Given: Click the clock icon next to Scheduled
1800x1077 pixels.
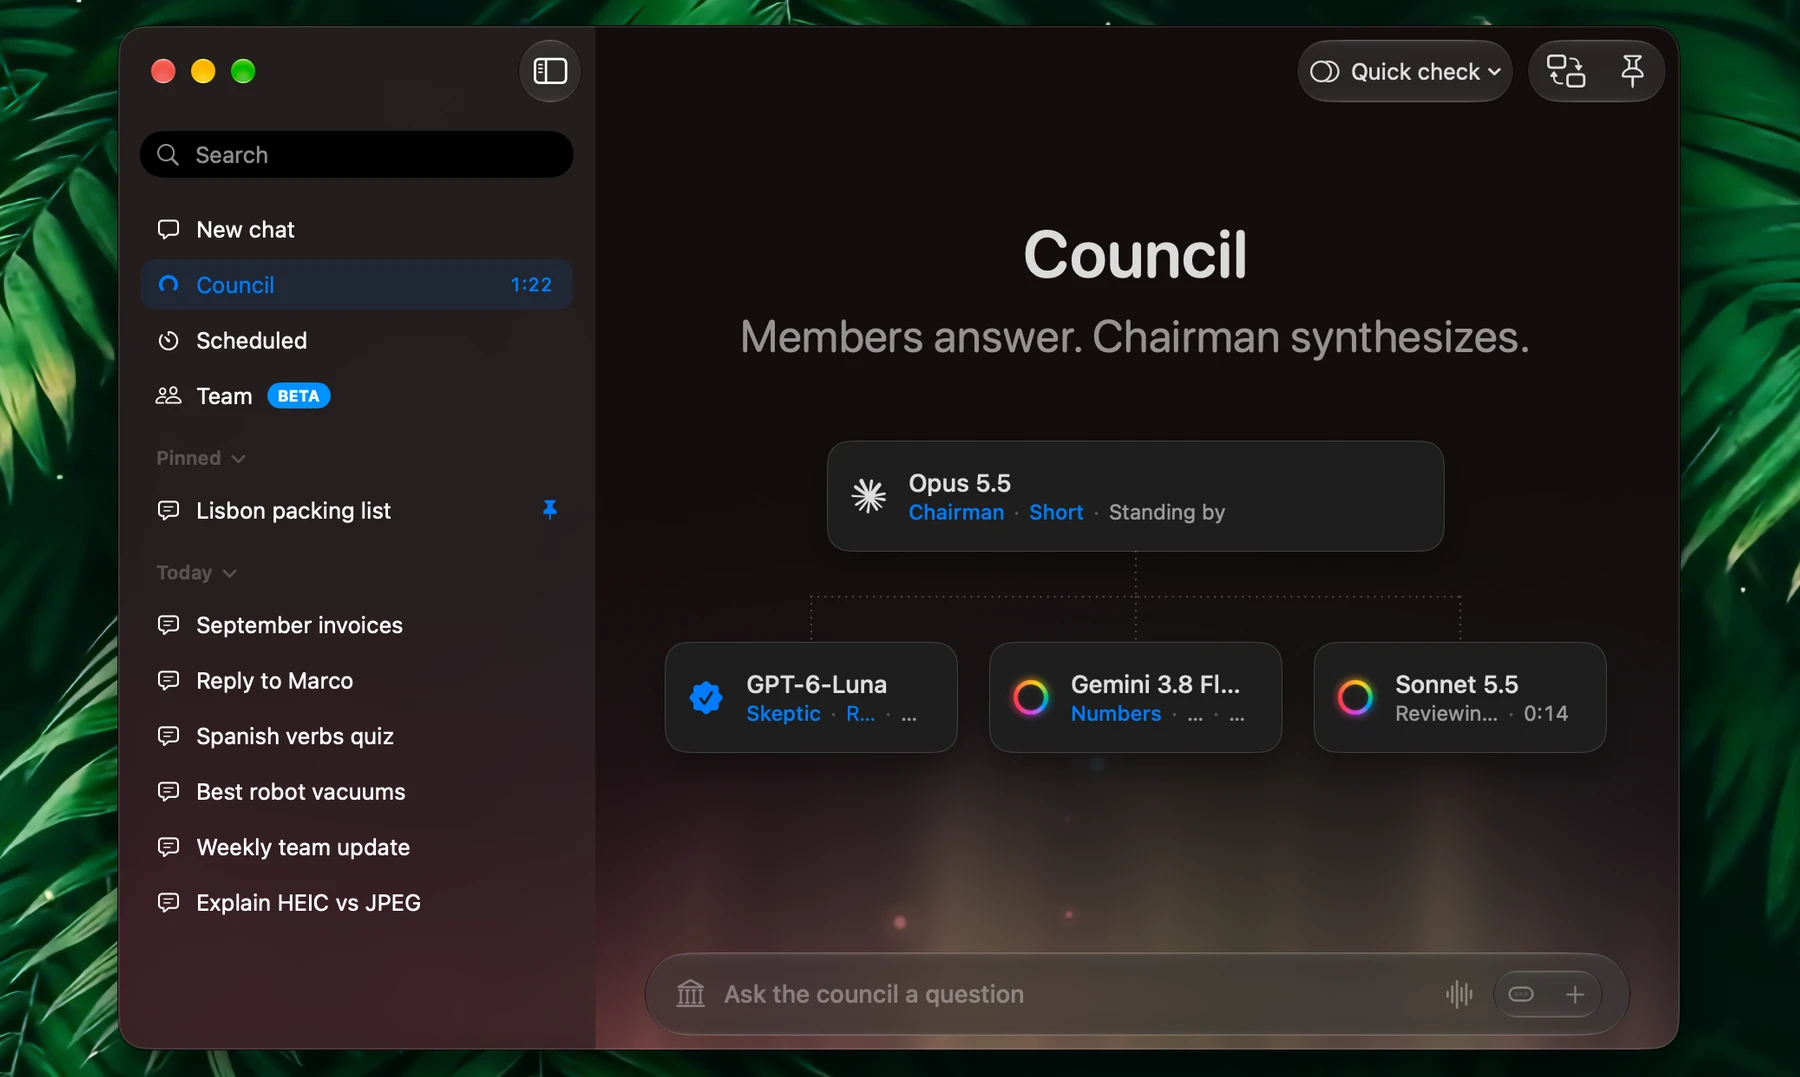Looking at the screenshot, I should (168, 341).
